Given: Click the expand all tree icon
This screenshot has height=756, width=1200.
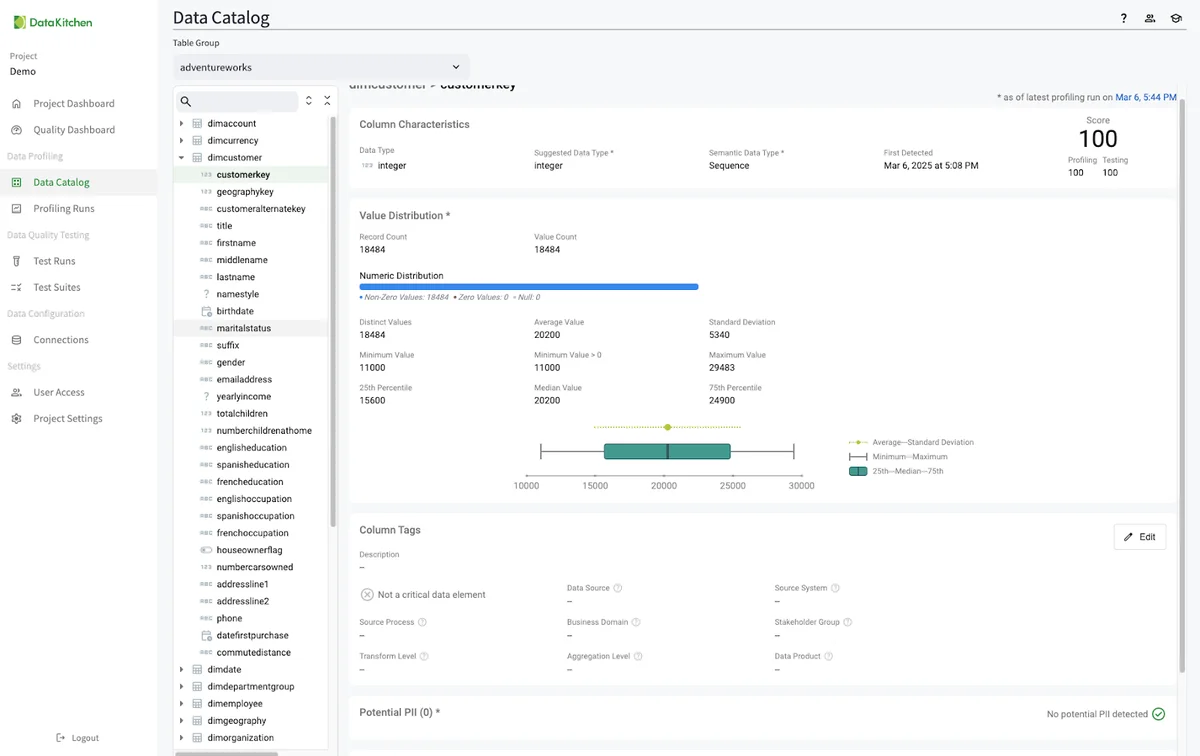Looking at the screenshot, I should coord(309,101).
